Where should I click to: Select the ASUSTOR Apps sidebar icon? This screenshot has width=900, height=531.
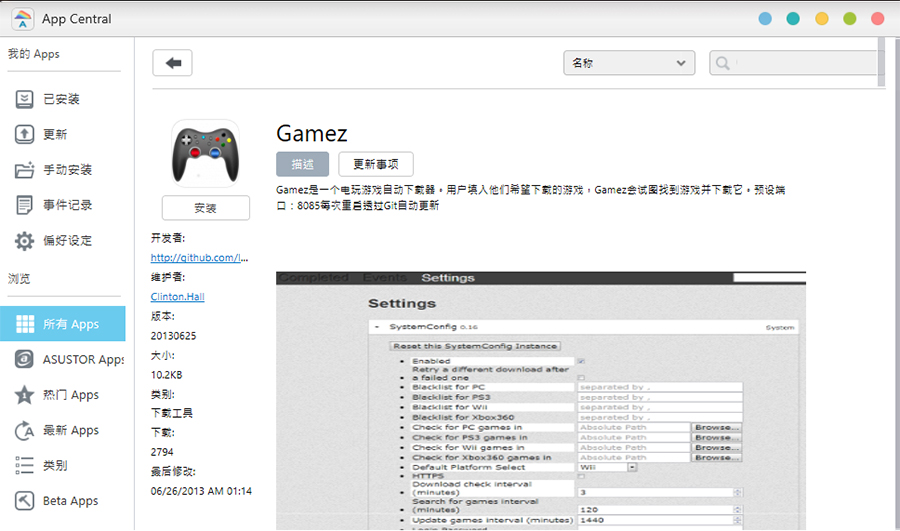coord(25,360)
